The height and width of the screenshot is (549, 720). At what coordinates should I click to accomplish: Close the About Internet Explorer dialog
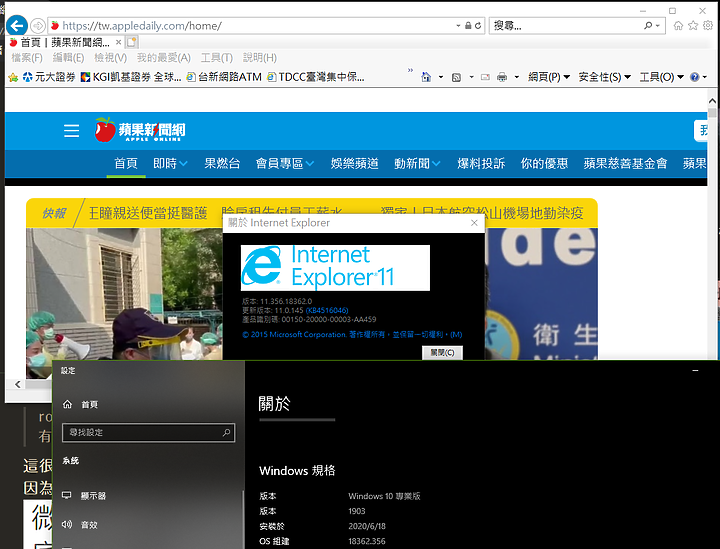pyautogui.click(x=474, y=223)
